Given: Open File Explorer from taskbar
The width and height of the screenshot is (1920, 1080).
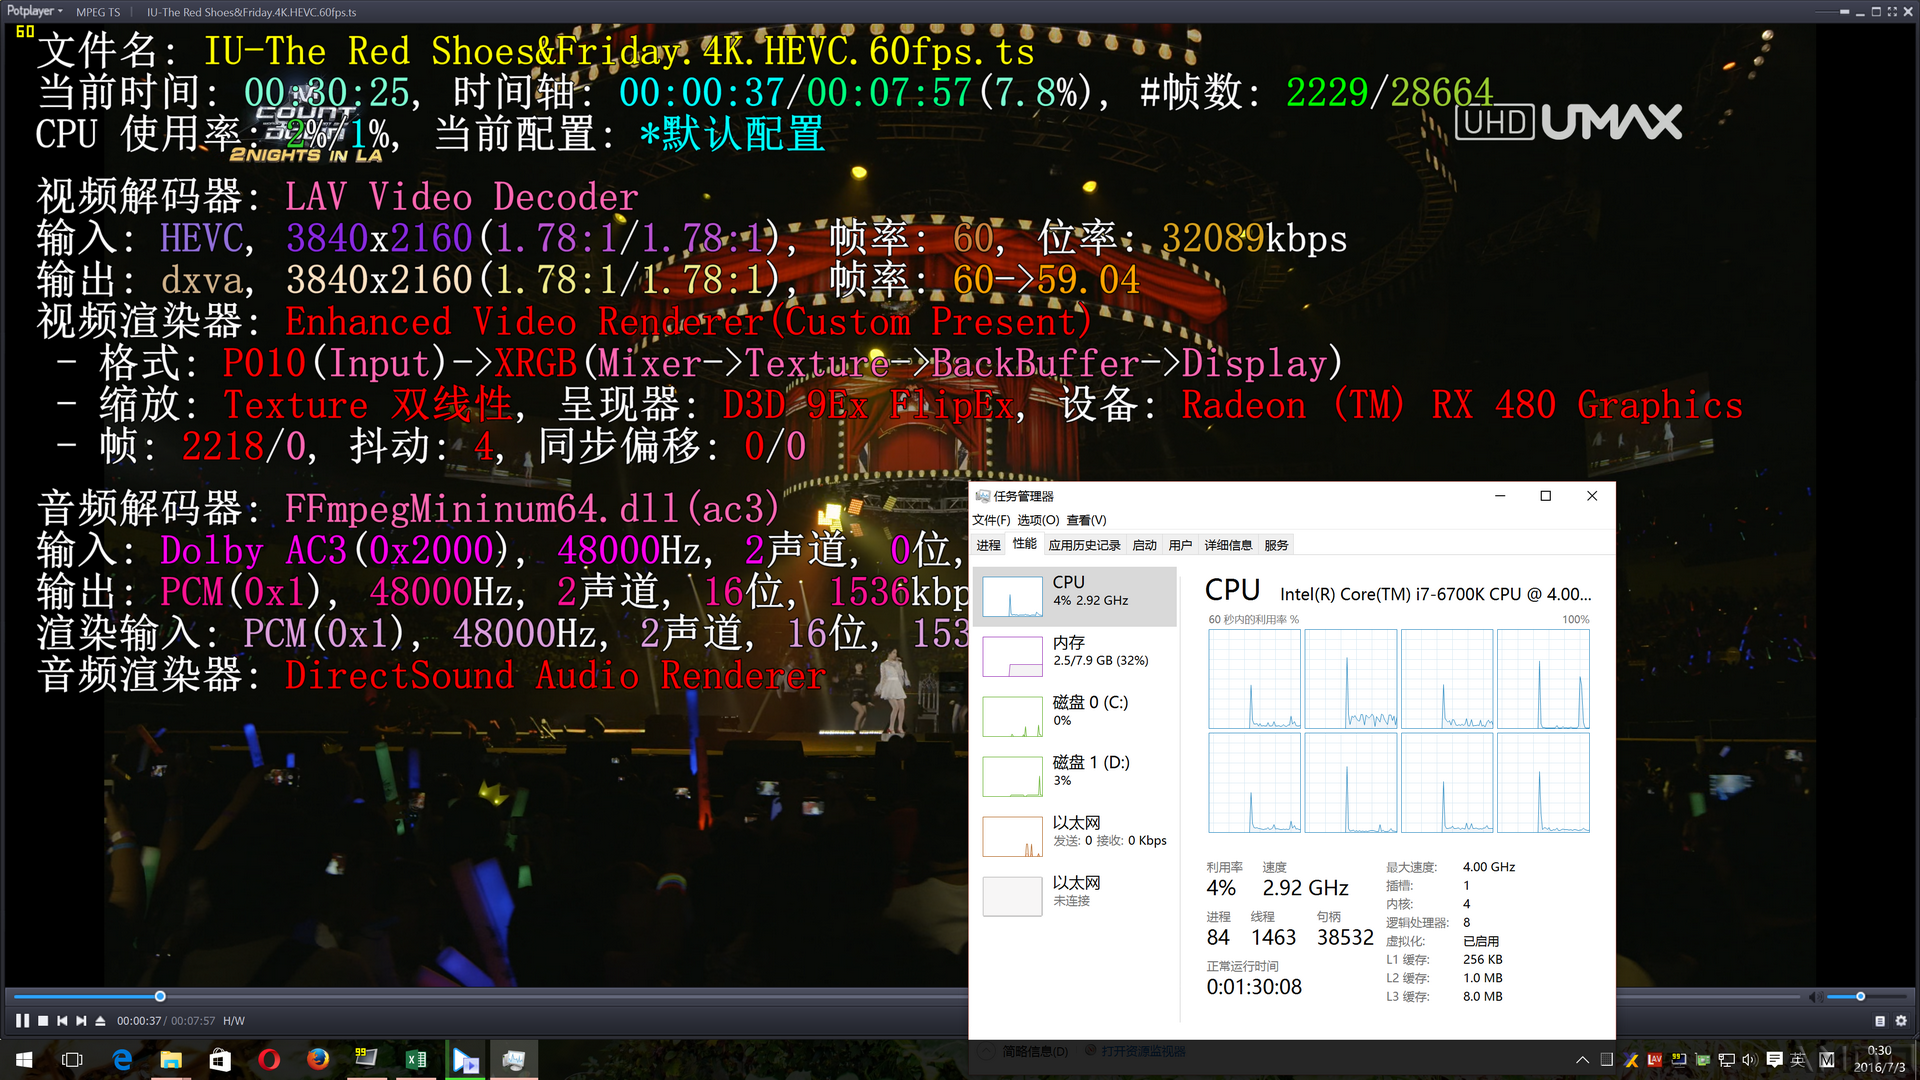Looking at the screenshot, I should (171, 1059).
